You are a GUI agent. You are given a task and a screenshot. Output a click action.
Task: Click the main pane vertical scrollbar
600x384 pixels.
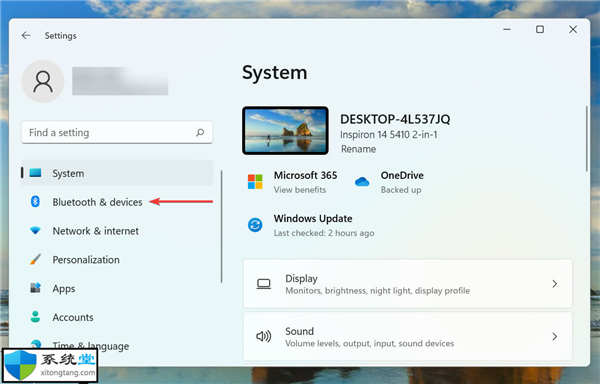click(x=587, y=138)
